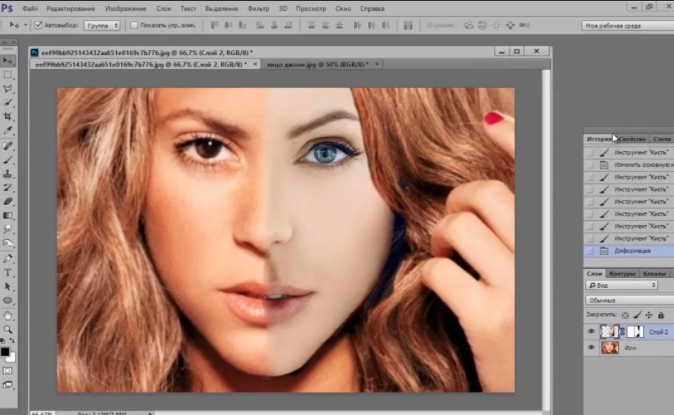
Task: Select the History Brush tool
Action: (8, 188)
